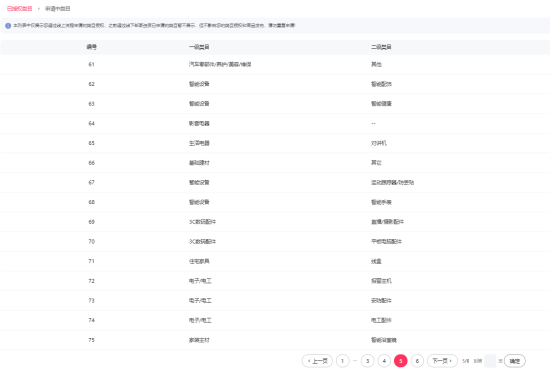Click the highlighted current page 5
The width and height of the screenshot is (550, 374).
[x=401, y=361]
